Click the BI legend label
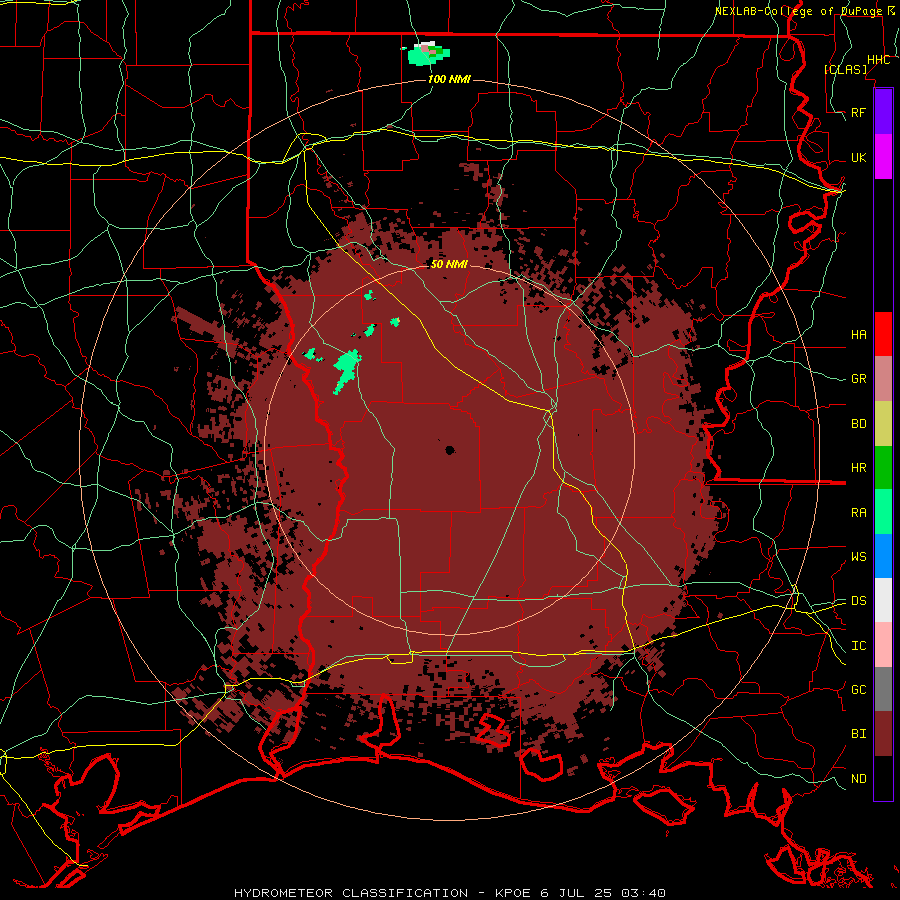The height and width of the screenshot is (900, 900). point(858,734)
